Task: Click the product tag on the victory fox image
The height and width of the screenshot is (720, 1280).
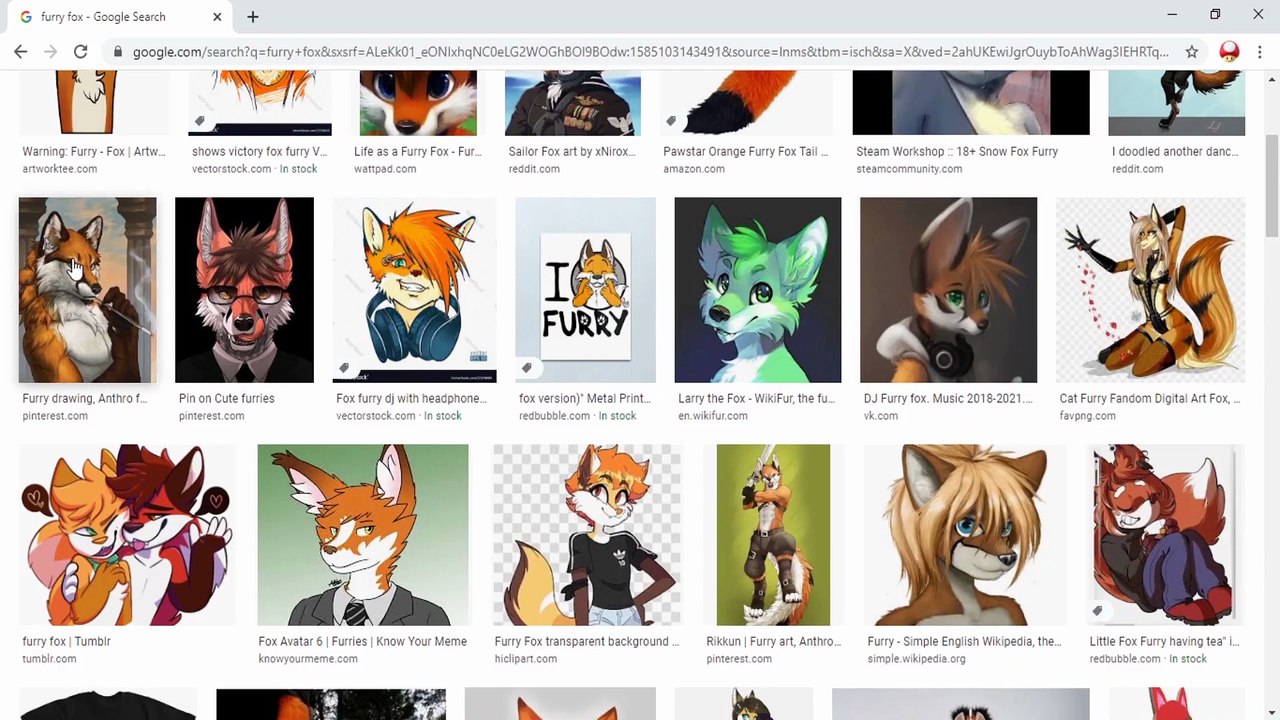Action: tap(200, 122)
